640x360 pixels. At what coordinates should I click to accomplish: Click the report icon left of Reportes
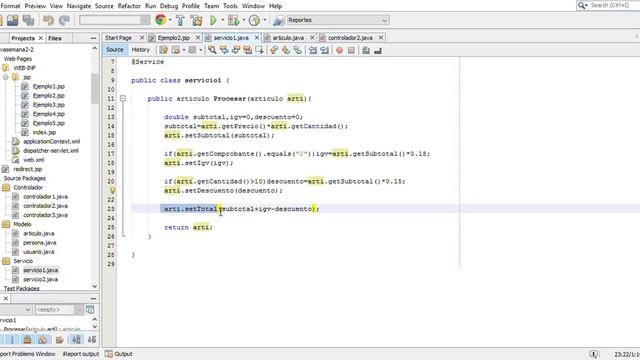[278, 20]
